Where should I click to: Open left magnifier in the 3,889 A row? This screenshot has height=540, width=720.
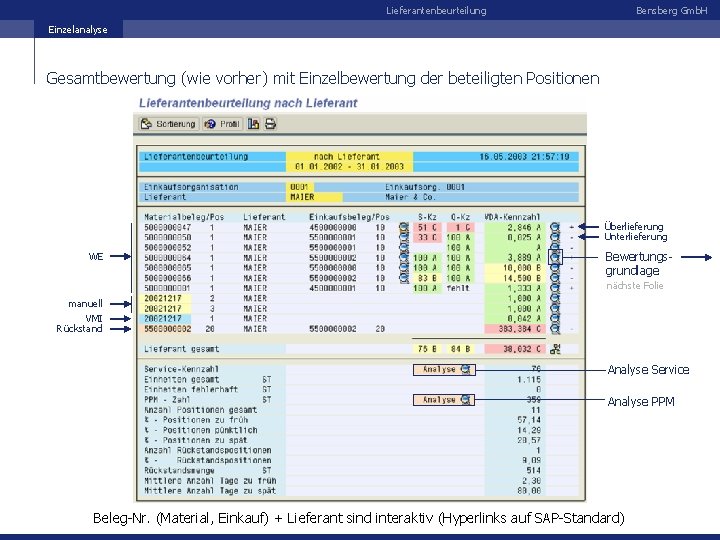click(404, 258)
